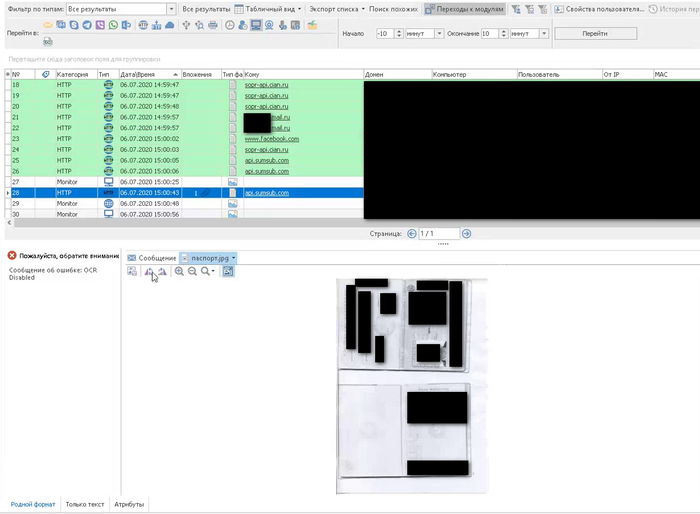Image resolution: width=700 pixels, height=514 pixels.
Task: Rotate image right in viewer toolbar
Action: coord(162,272)
